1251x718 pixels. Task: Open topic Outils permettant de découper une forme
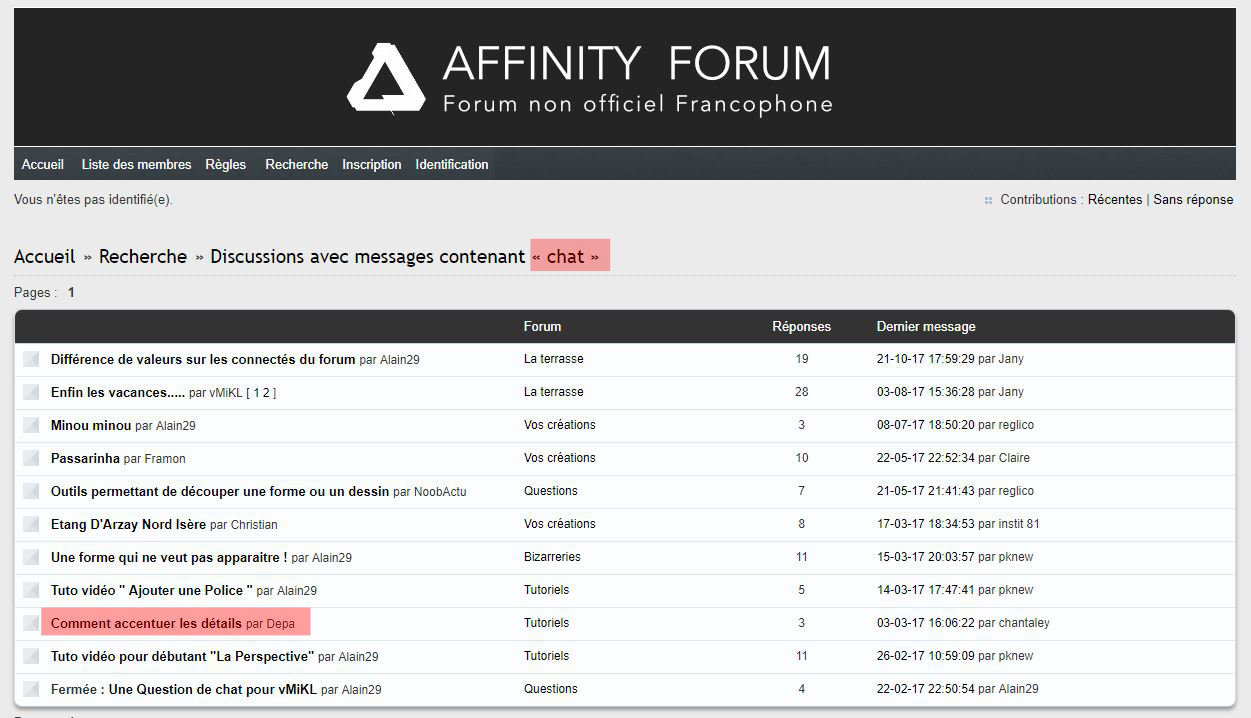point(220,491)
